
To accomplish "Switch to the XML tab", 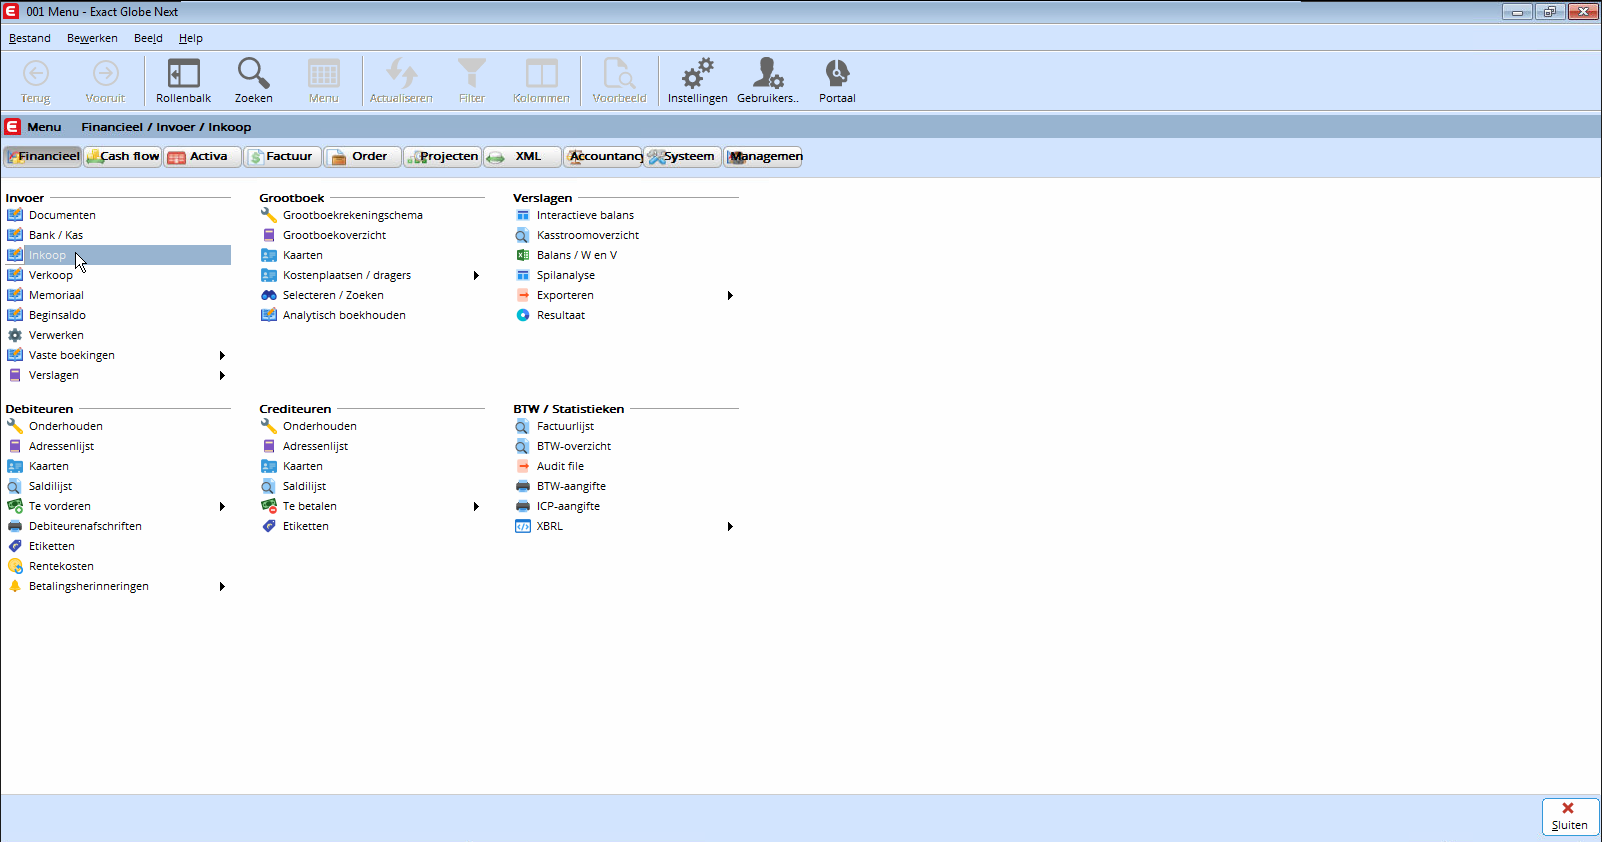I will point(522,156).
